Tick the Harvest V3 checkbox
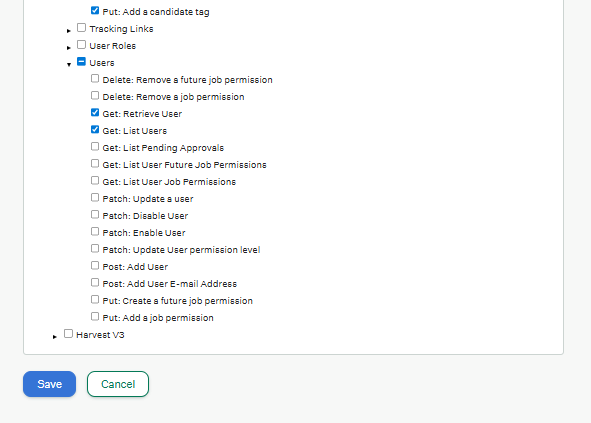This screenshot has height=423, width=591. tap(68, 333)
